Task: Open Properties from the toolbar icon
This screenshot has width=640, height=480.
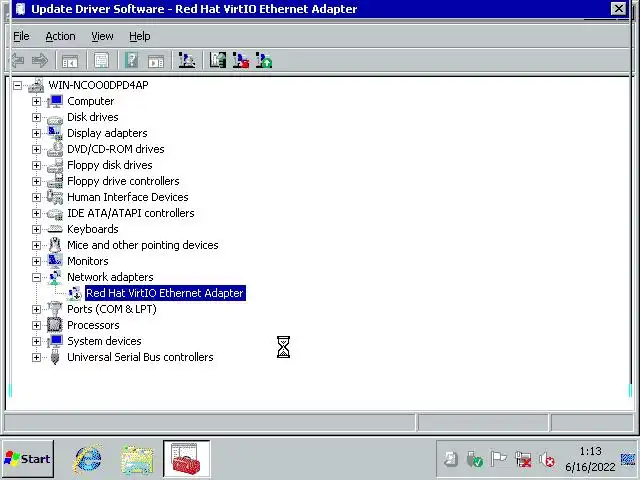Action: coord(101,61)
